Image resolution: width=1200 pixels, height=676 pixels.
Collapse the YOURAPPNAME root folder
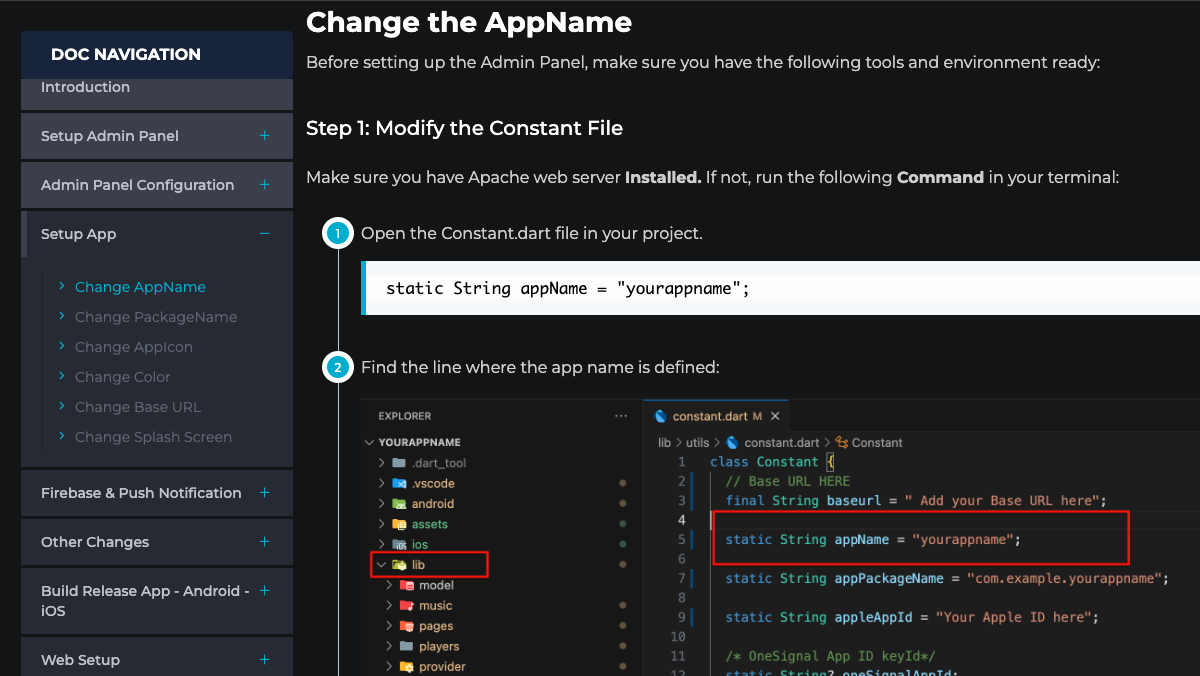tap(370, 442)
